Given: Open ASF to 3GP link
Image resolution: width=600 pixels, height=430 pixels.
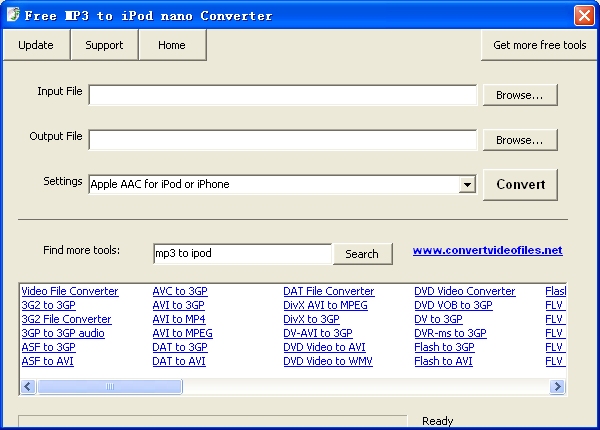Looking at the screenshot, I should pos(49,347).
